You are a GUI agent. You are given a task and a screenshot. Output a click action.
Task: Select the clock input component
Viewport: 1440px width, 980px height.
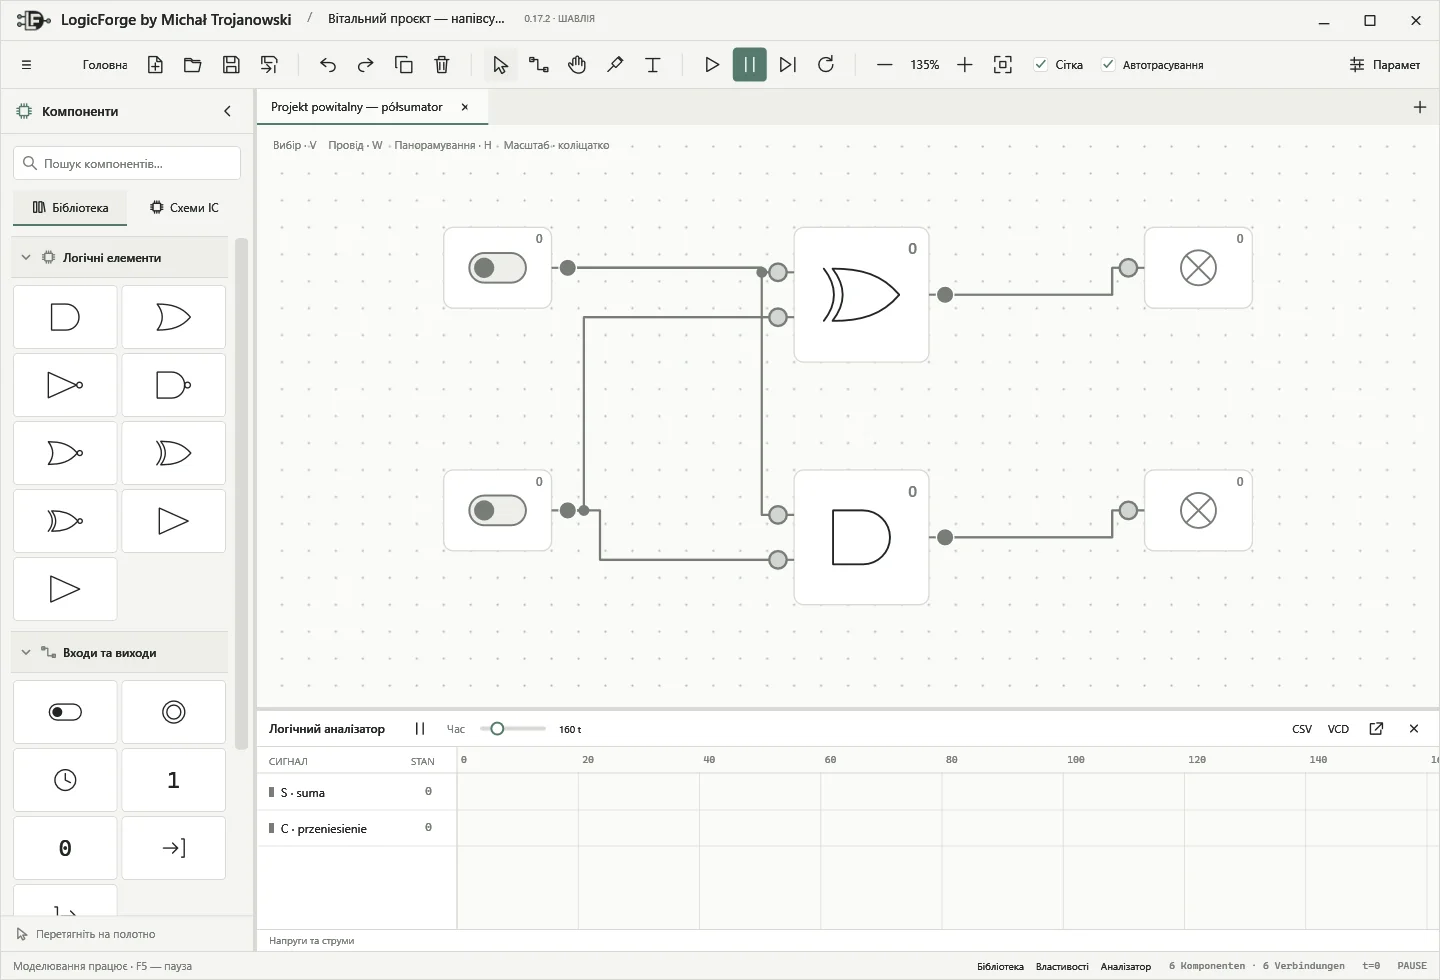[65, 780]
